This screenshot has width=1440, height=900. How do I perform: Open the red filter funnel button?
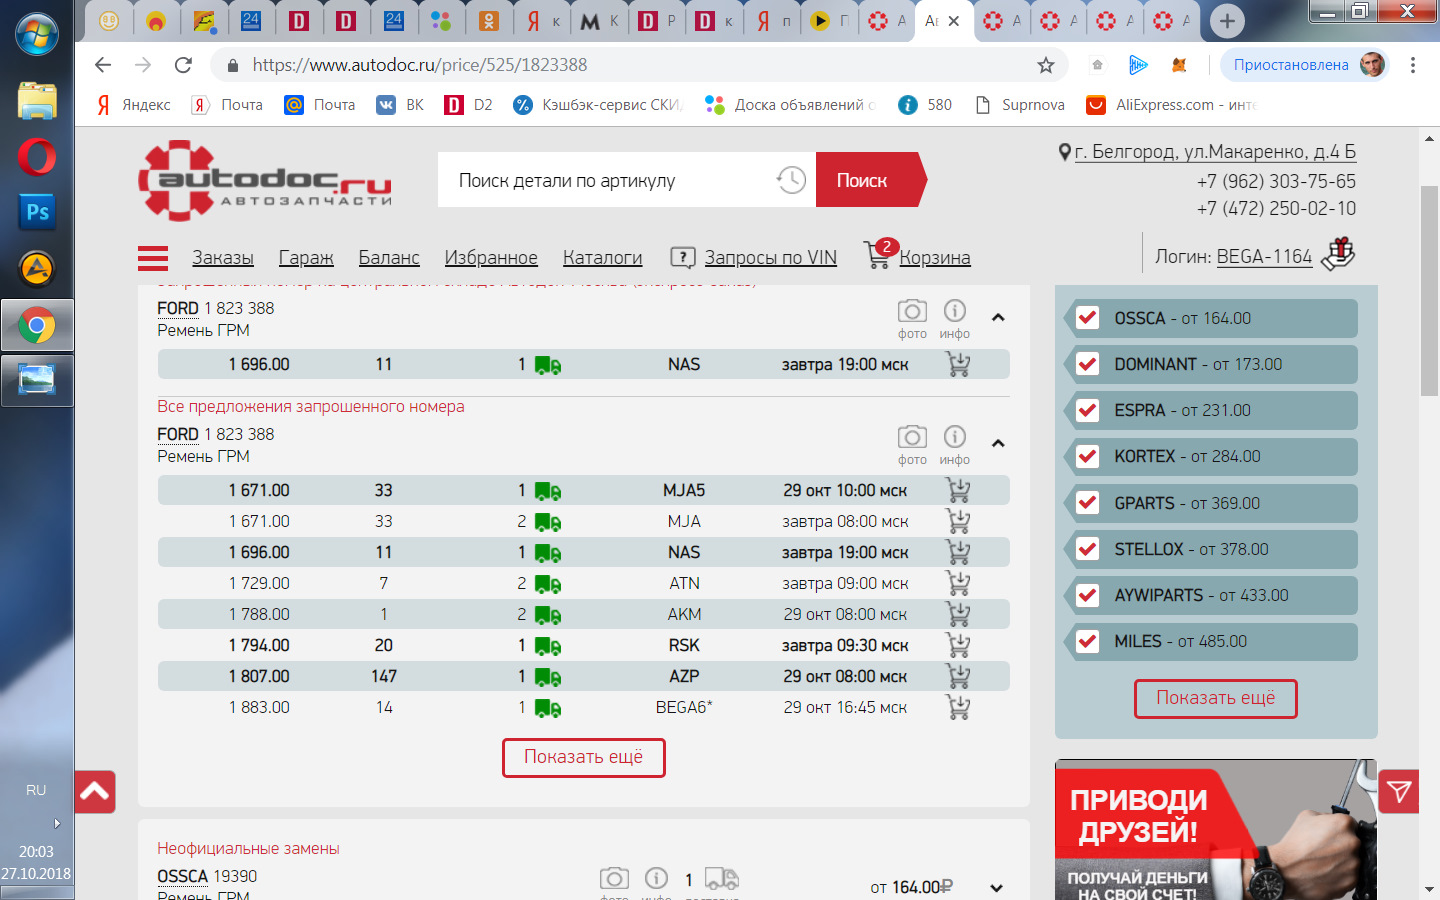pos(1399,792)
